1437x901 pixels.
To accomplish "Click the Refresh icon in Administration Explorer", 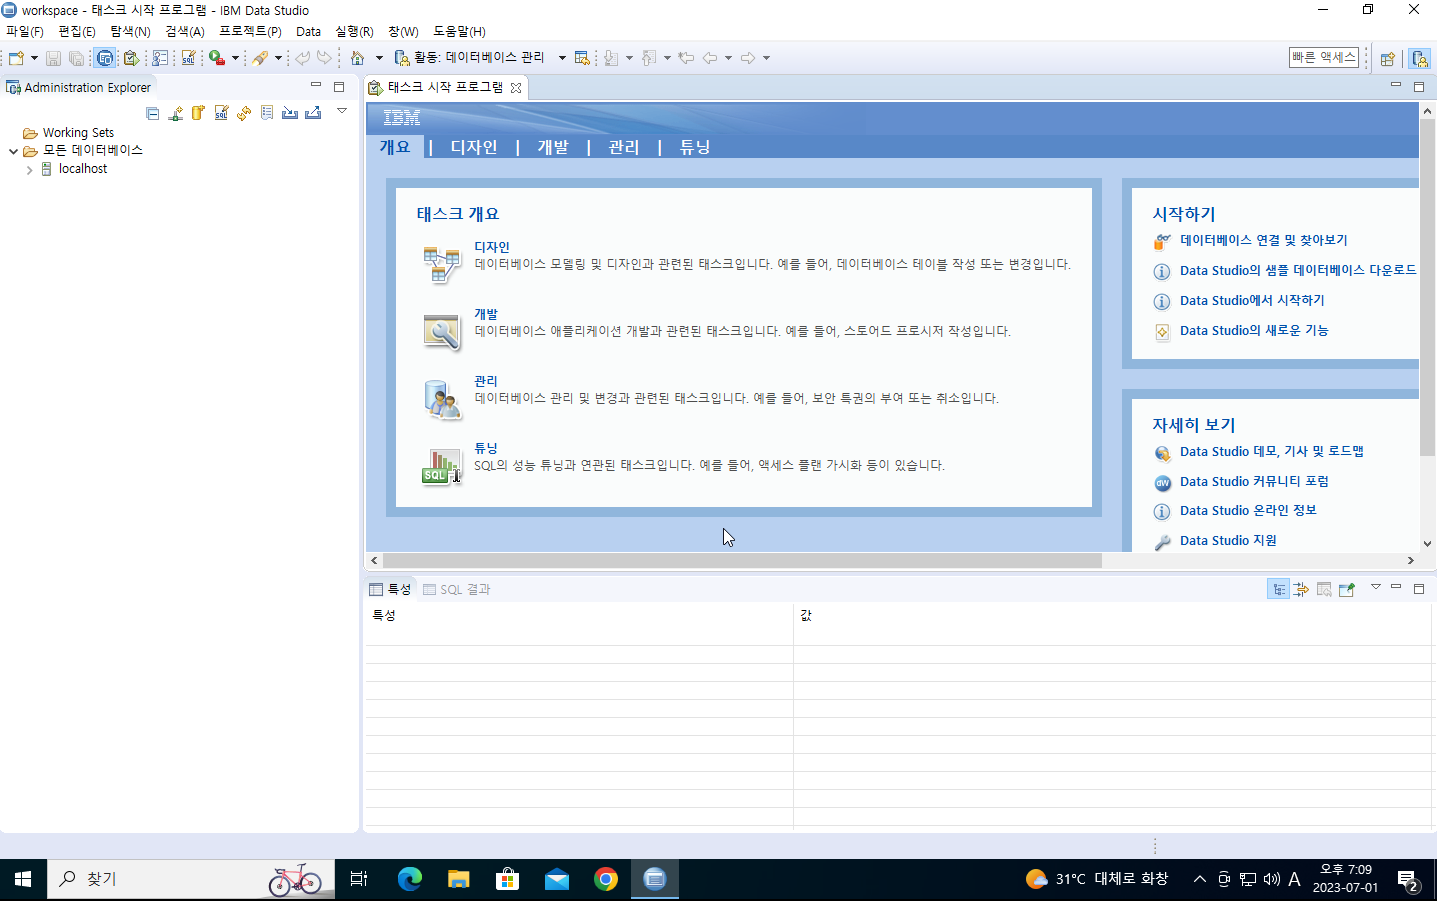I will point(244,113).
